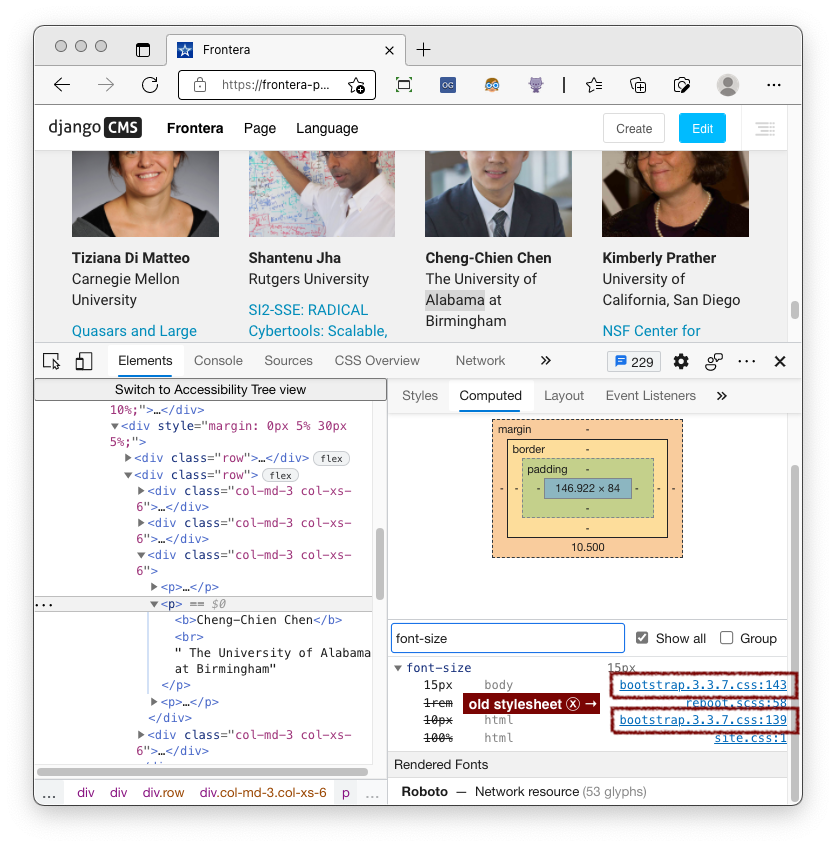Open the bootstrap.3.3.7.css:139 link

click(x=703, y=720)
